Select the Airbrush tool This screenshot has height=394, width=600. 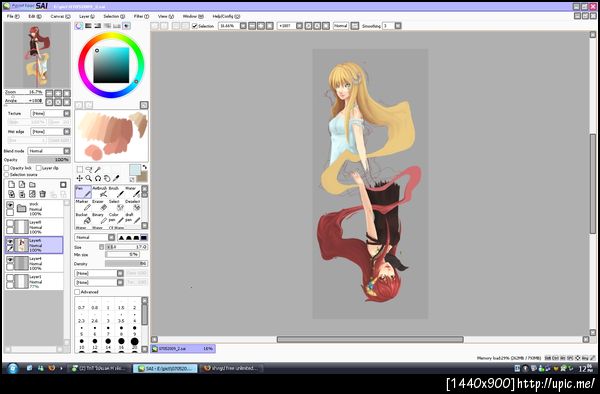100,192
